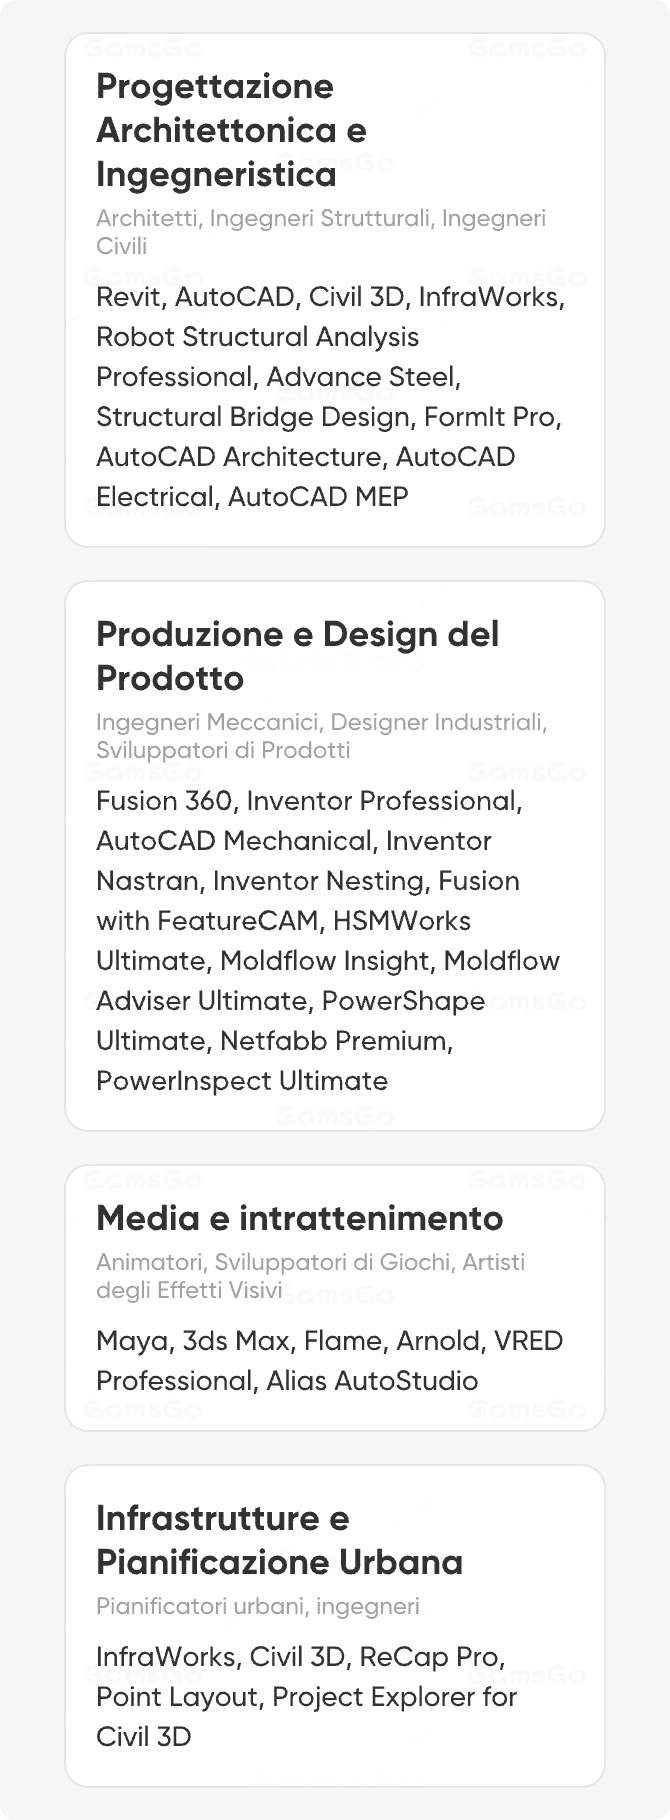Click the Media e intrattenimento heading
Viewport: 670px width, 1820px height.
[x=299, y=1218]
